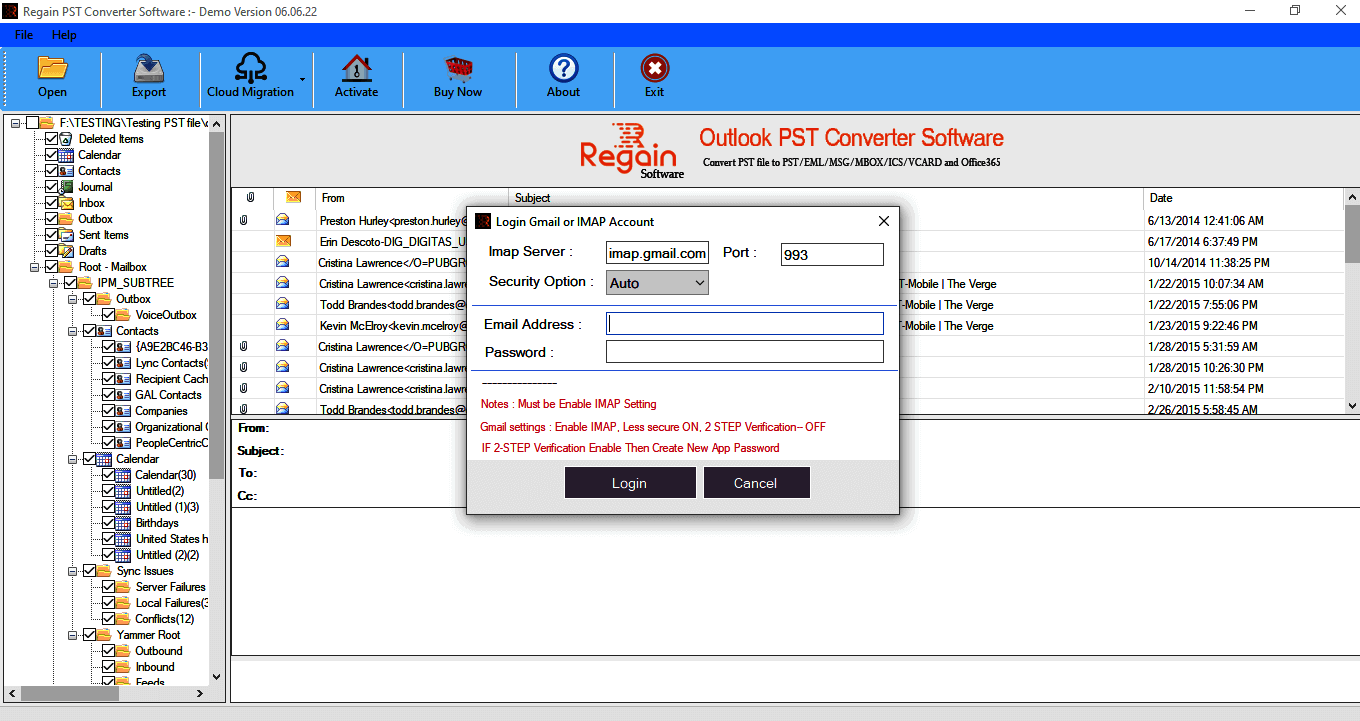Click the Companies contact card icon
Image resolution: width=1360 pixels, height=721 pixels.
click(x=125, y=411)
